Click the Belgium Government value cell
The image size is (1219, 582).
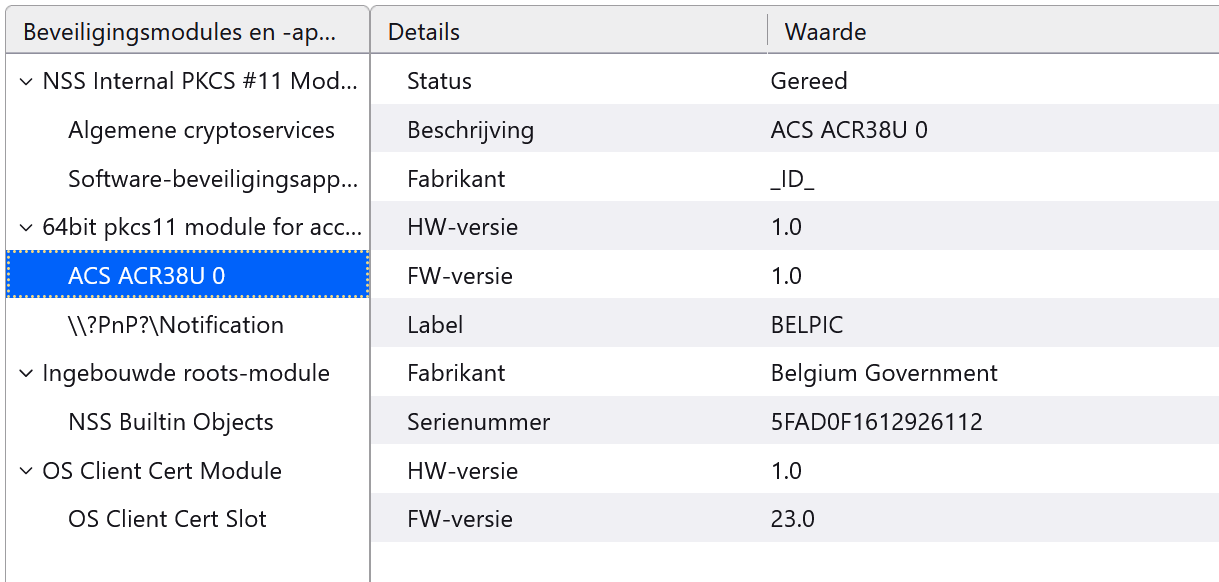(884, 374)
